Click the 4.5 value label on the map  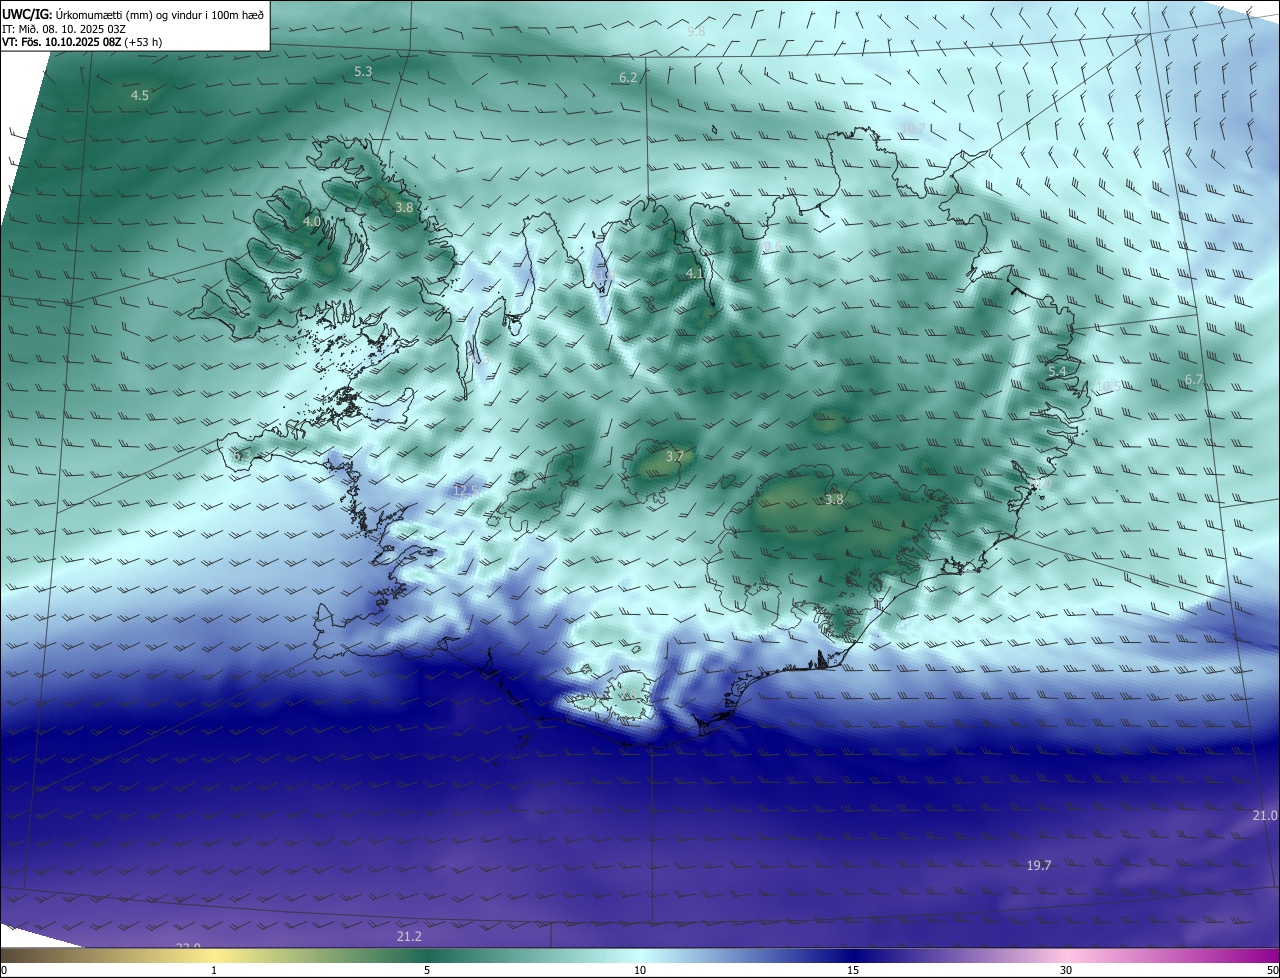pos(140,96)
